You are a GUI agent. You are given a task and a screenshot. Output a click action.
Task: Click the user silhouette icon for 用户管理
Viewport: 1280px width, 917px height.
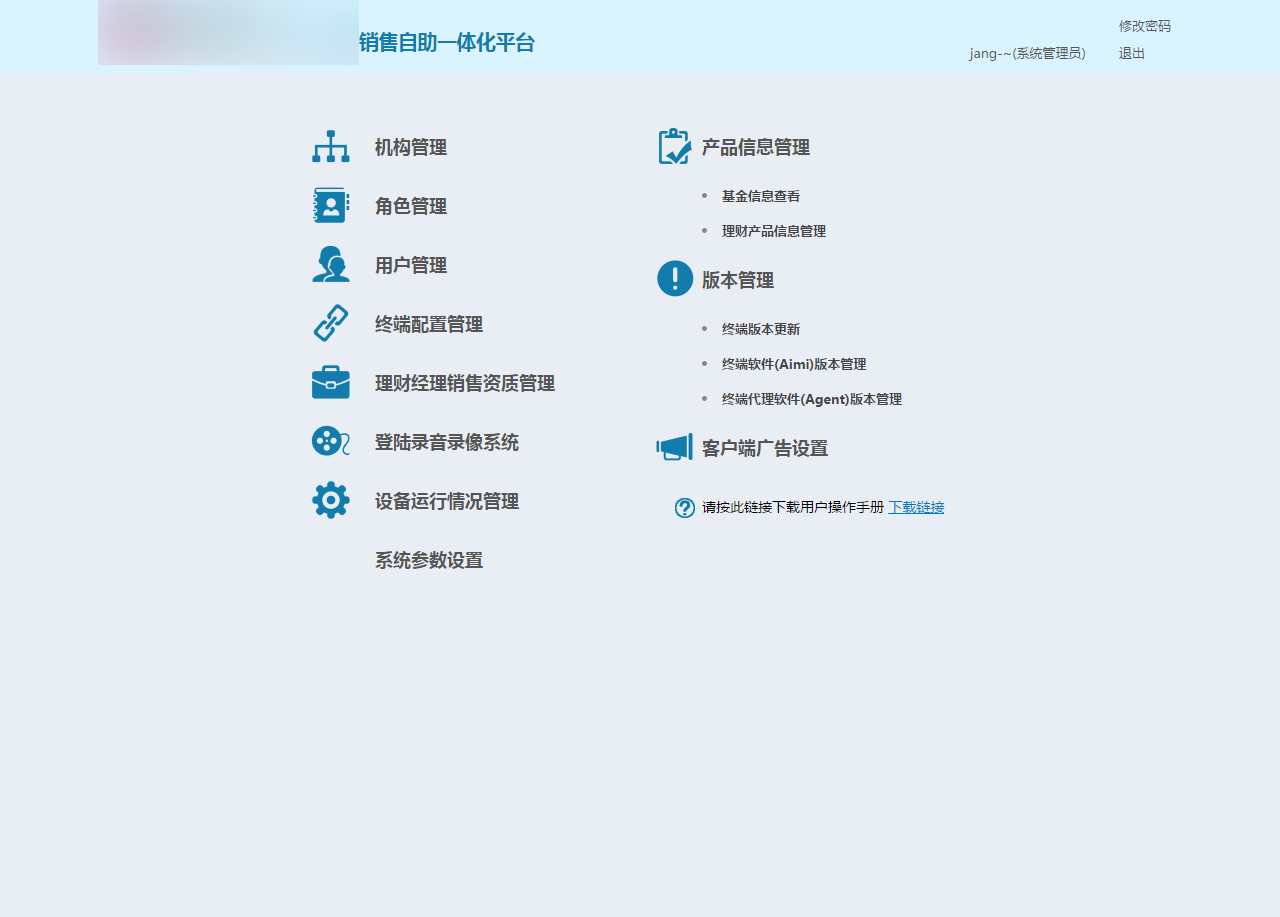(330, 265)
